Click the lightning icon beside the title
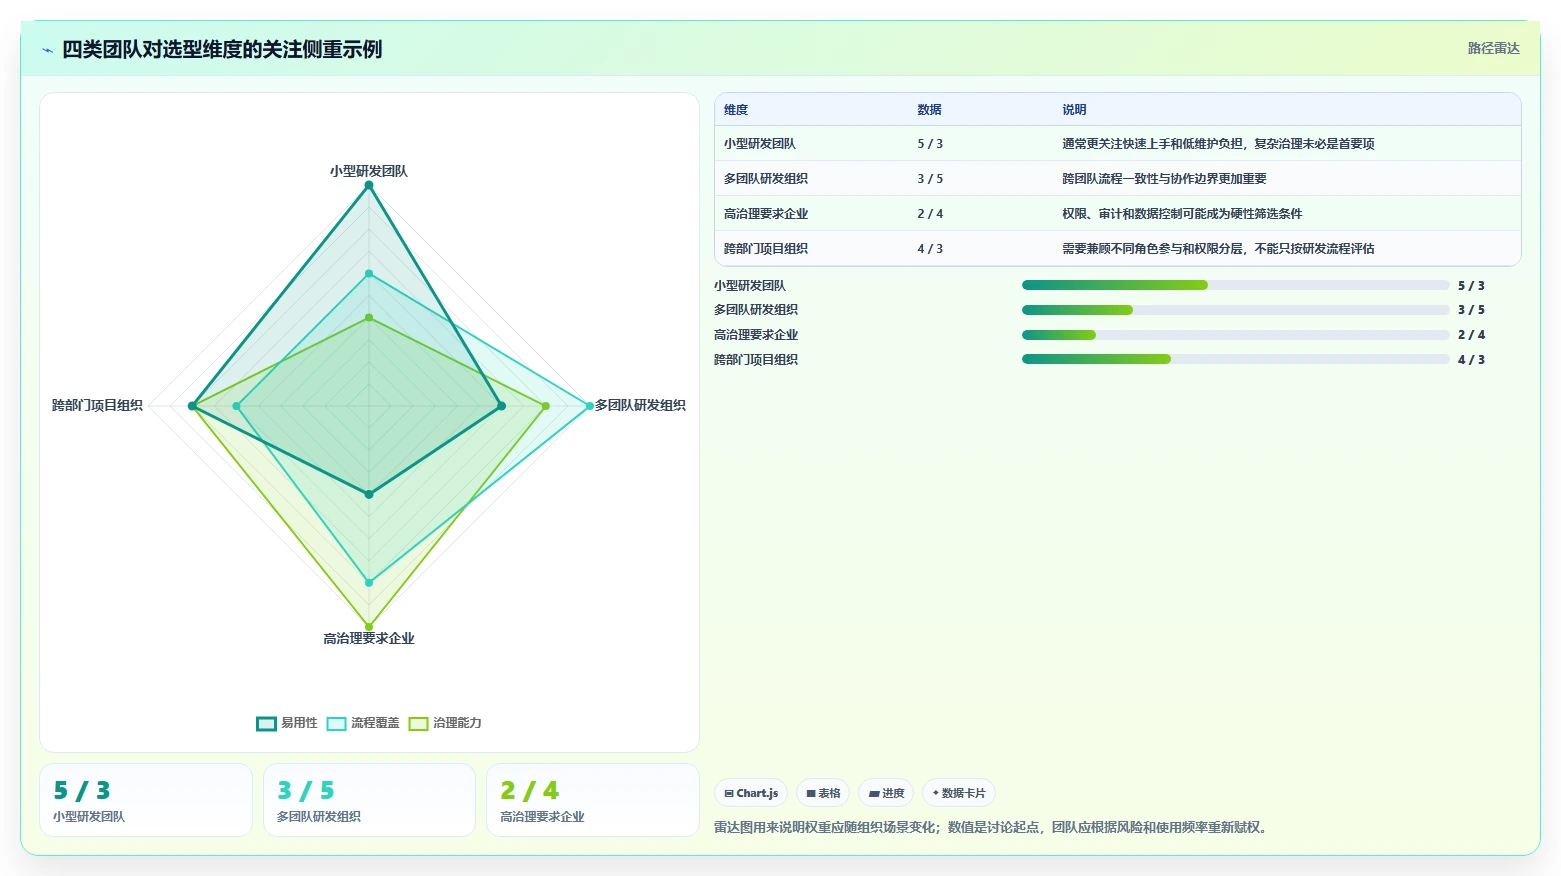Screen dimensions: 1561x876 (47, 50)
